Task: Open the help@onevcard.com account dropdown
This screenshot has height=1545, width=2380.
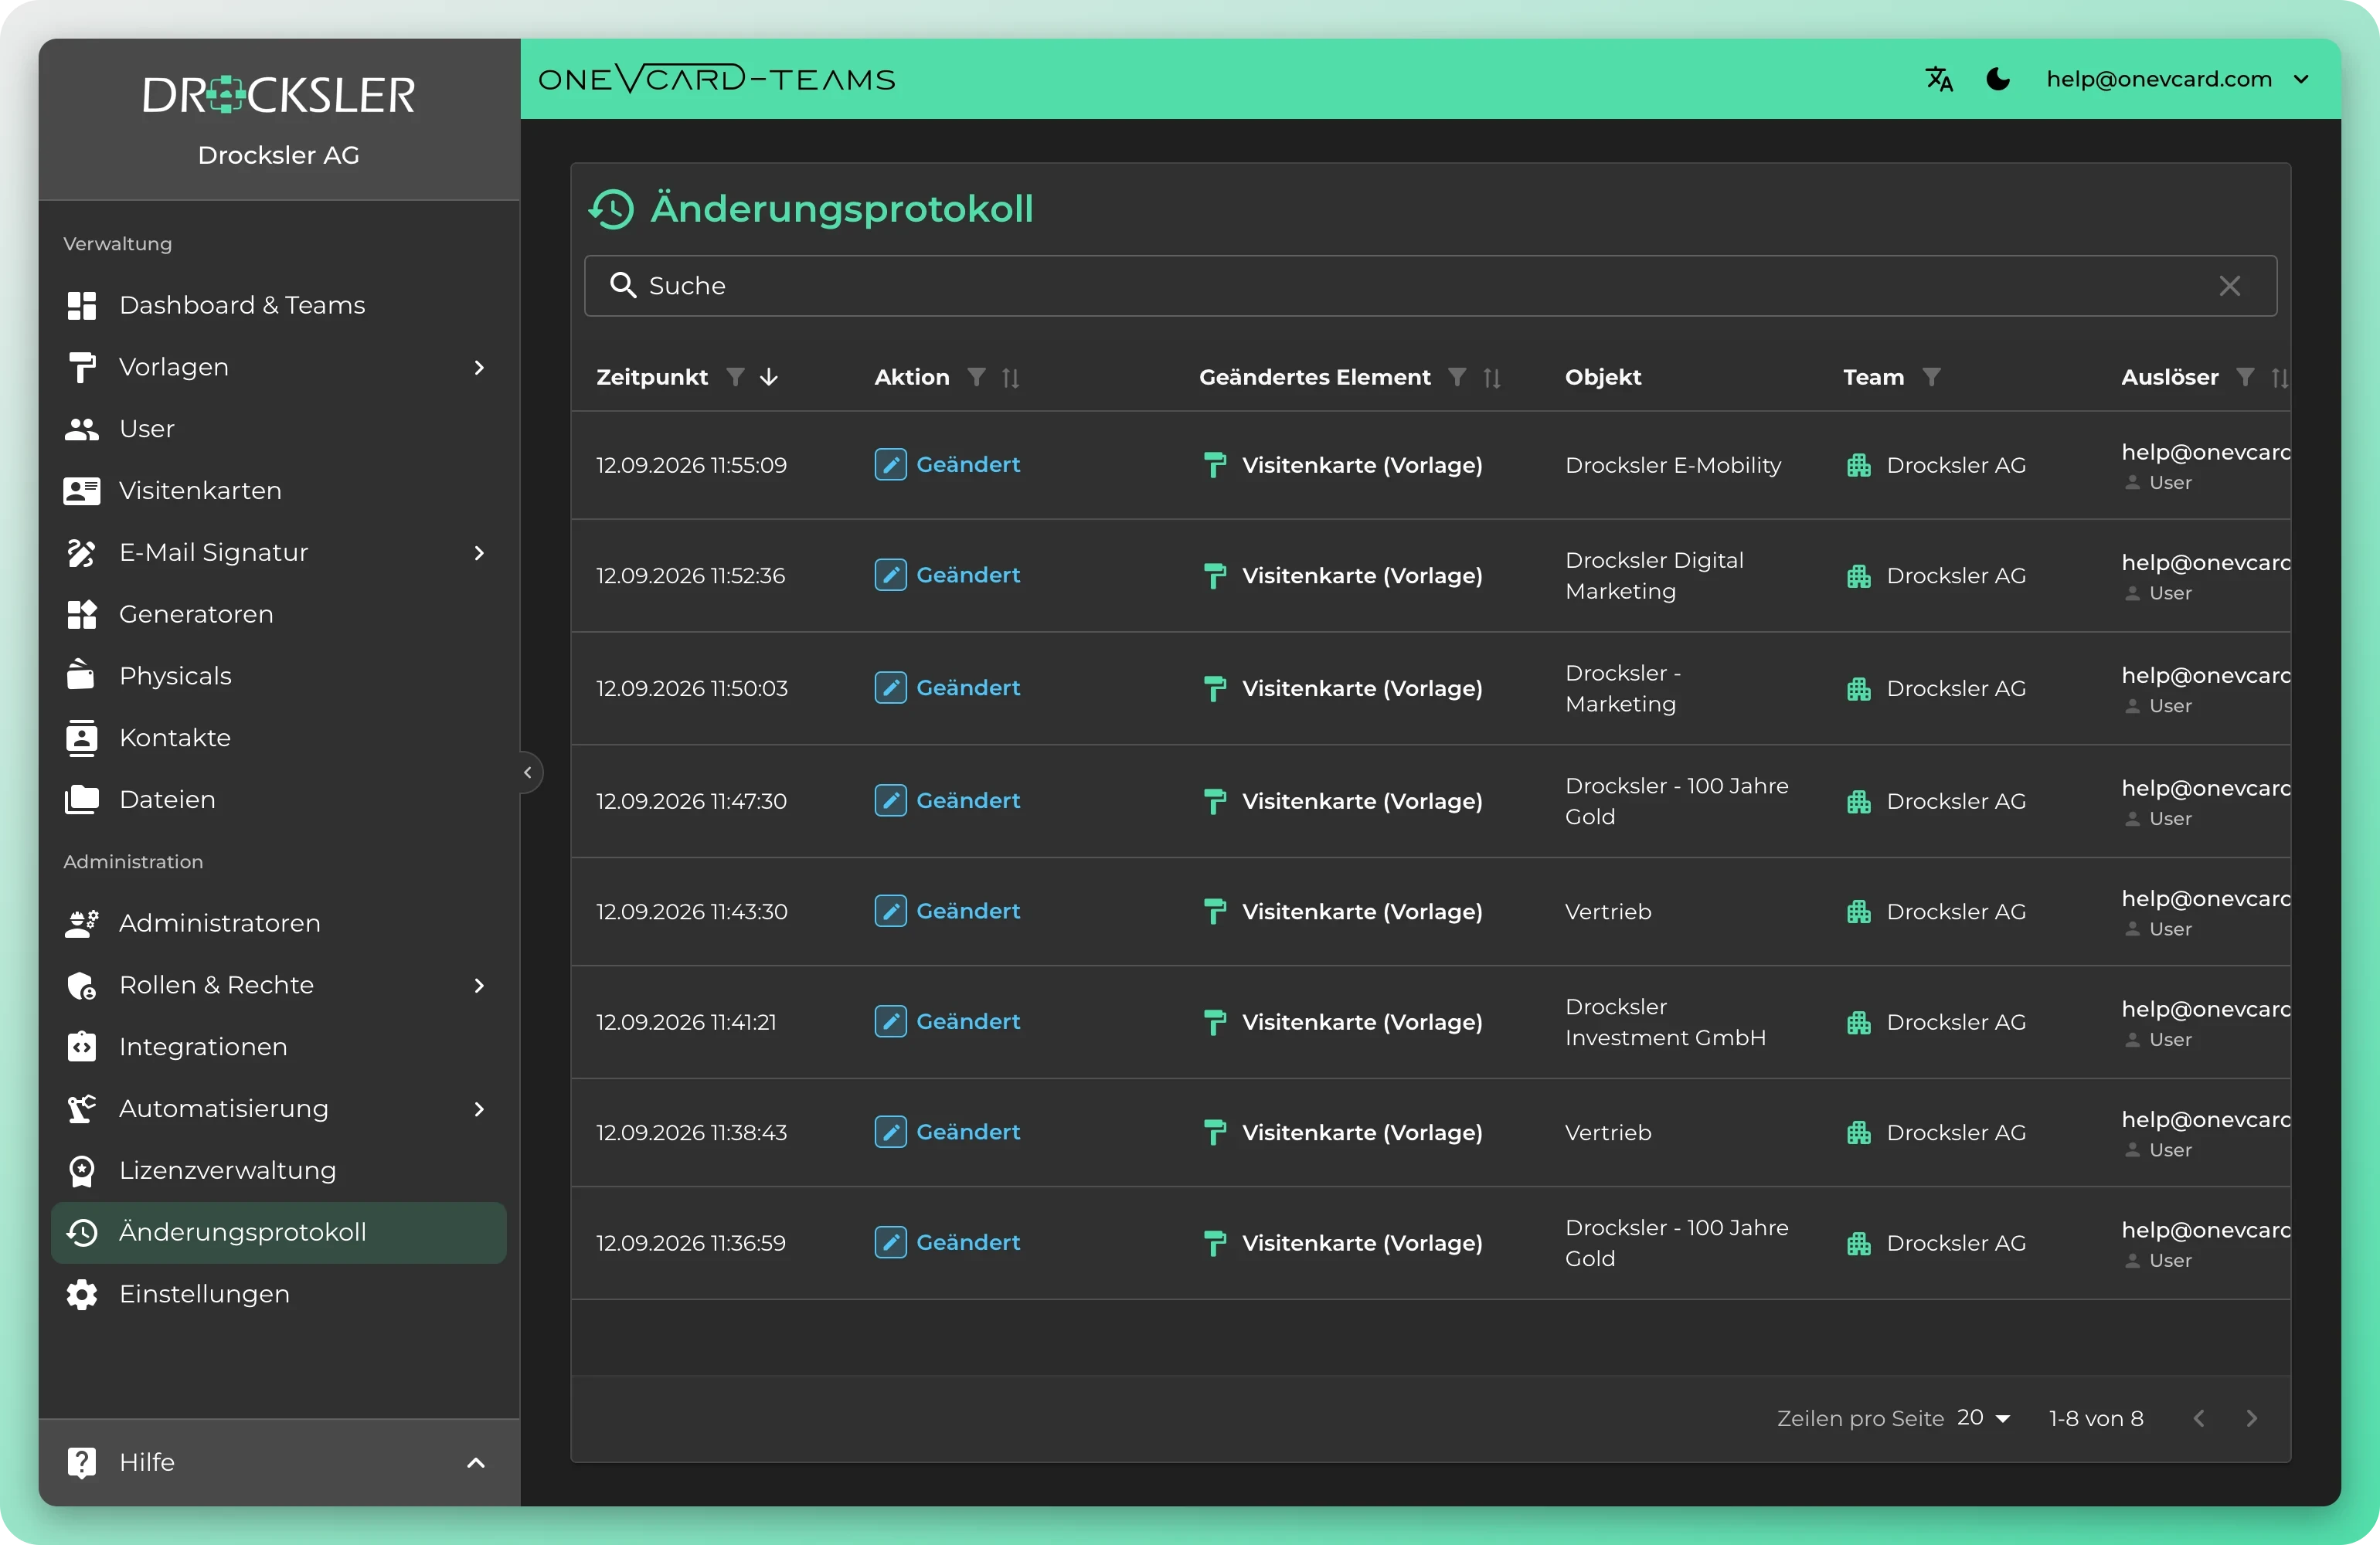Action: tap(2177, 79)
